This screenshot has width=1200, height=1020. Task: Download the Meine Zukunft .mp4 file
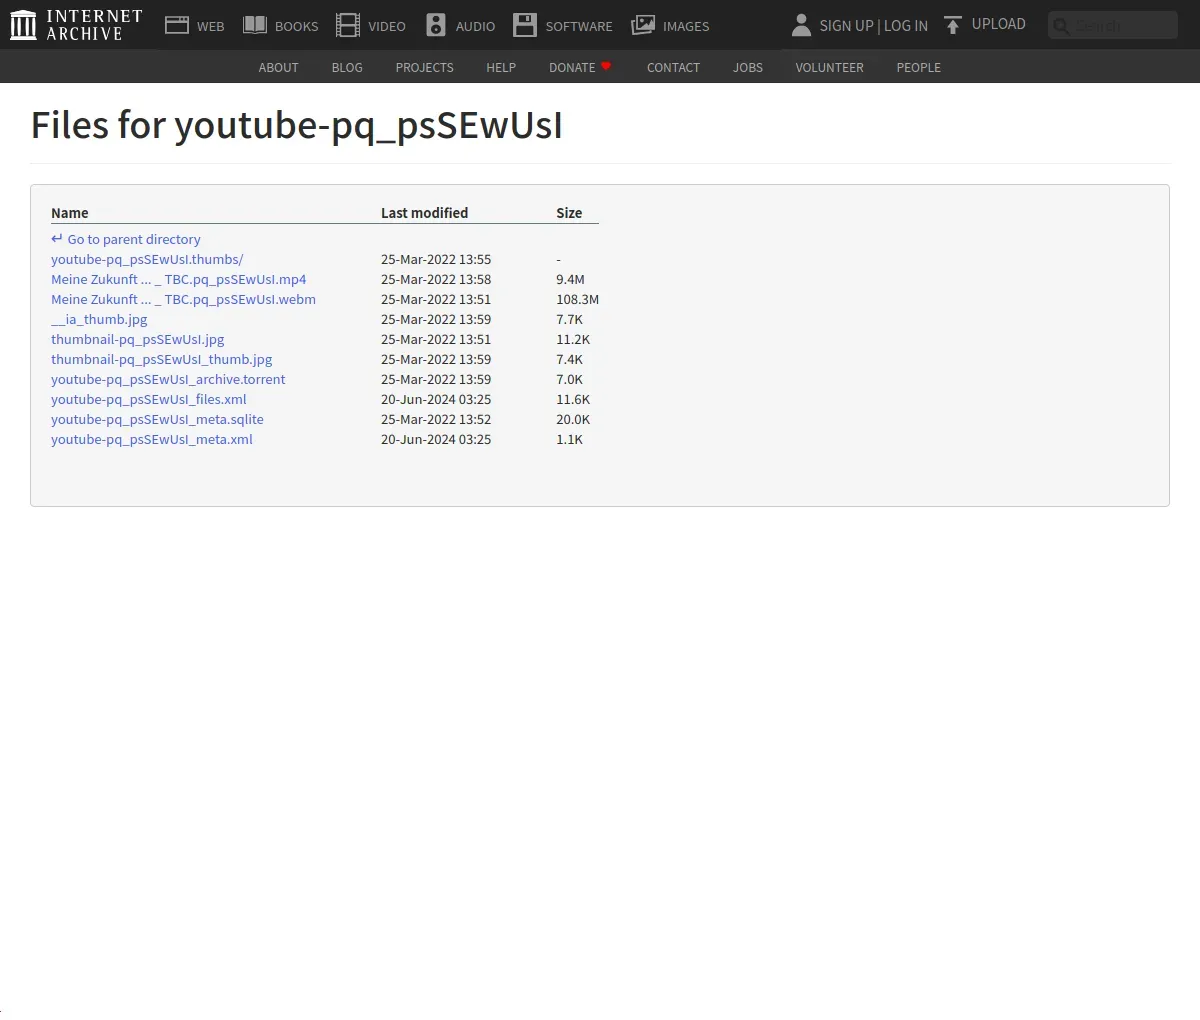coord(179,279)
